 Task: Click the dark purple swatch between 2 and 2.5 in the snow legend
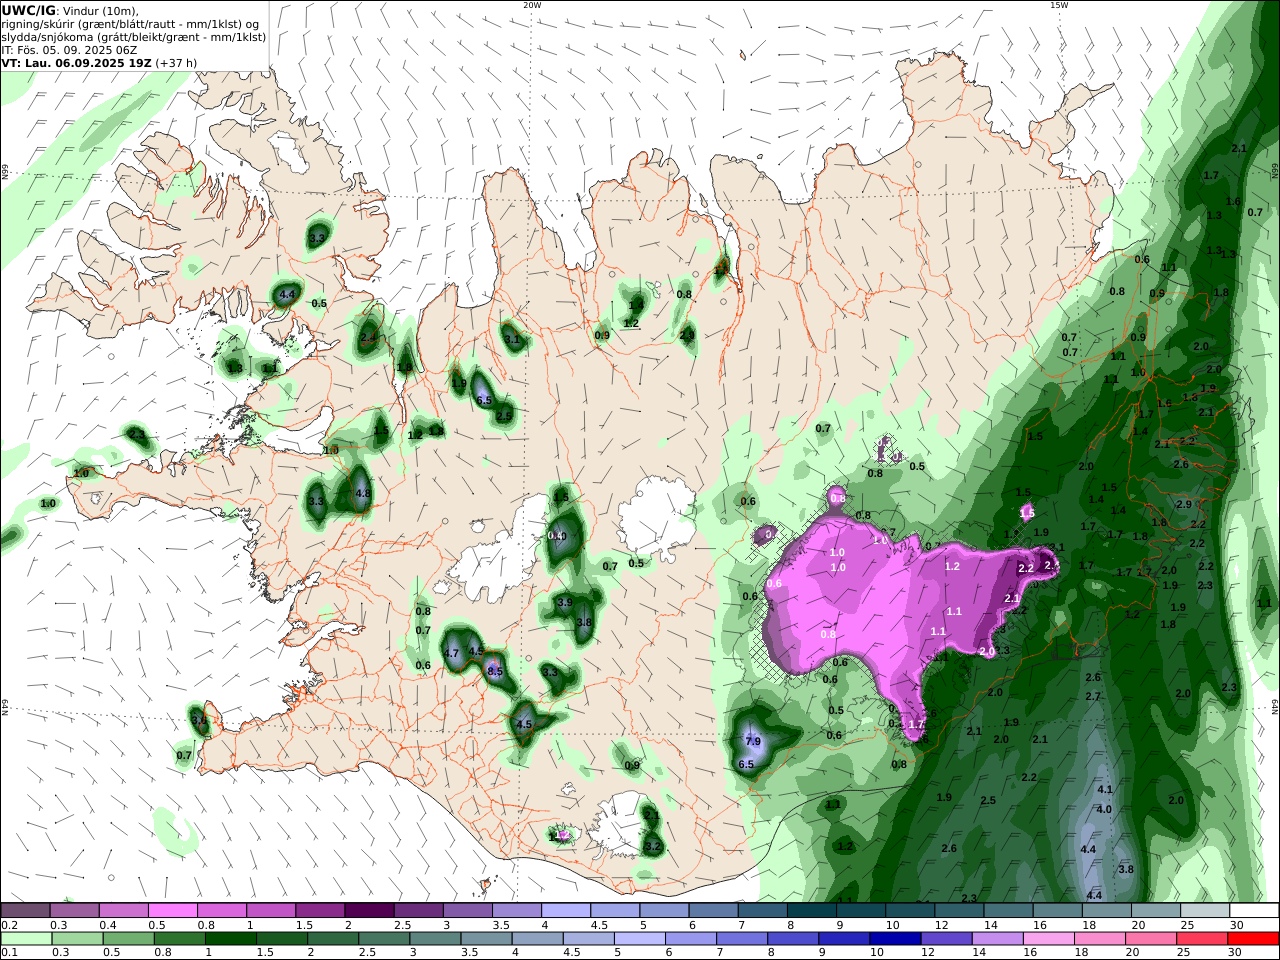[x=369, y=911]
